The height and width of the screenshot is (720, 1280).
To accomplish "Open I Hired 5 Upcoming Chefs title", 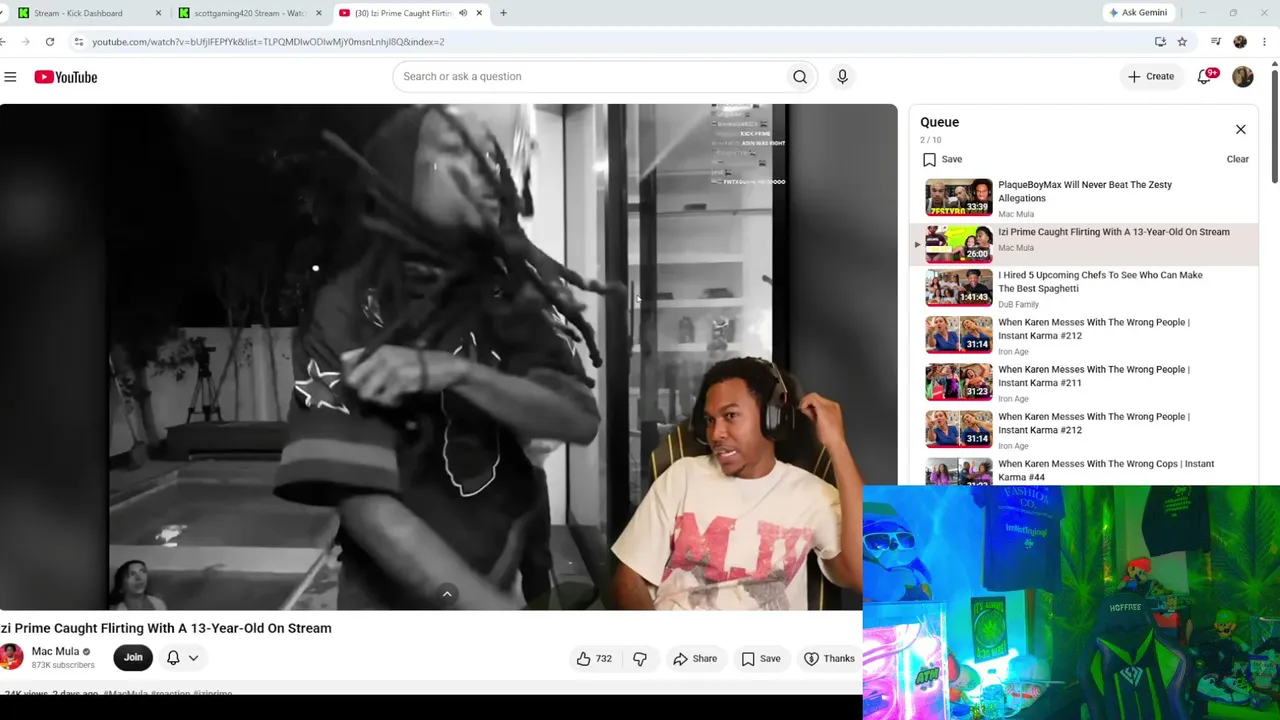I will point(1100,282).
